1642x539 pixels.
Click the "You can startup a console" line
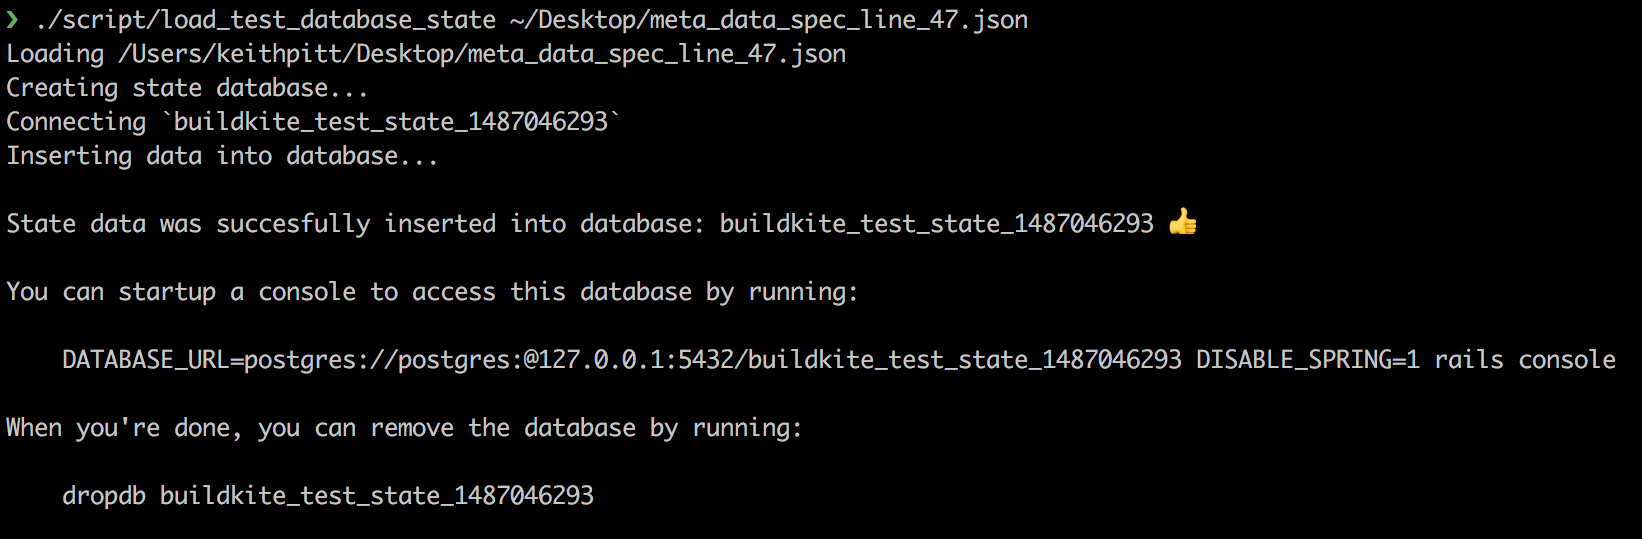tap(432, 292)
